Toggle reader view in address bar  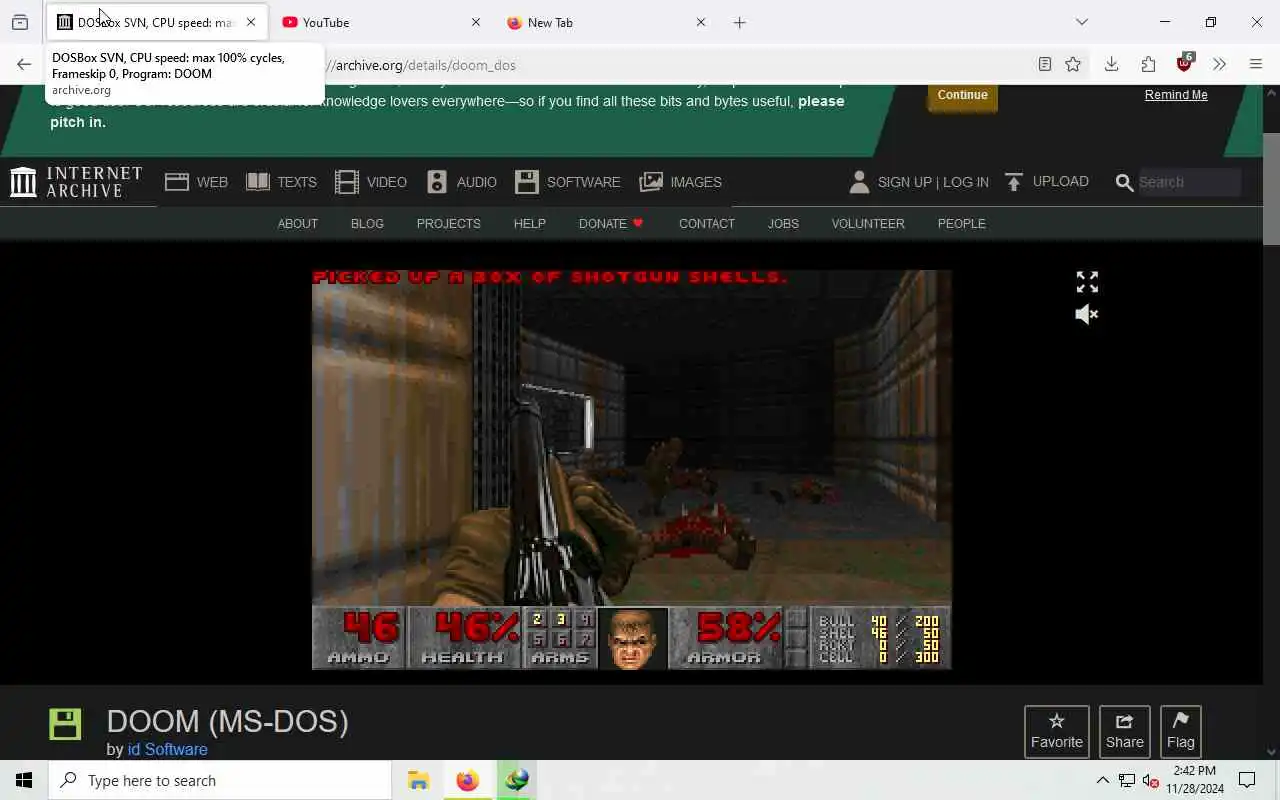(1045, 65)
